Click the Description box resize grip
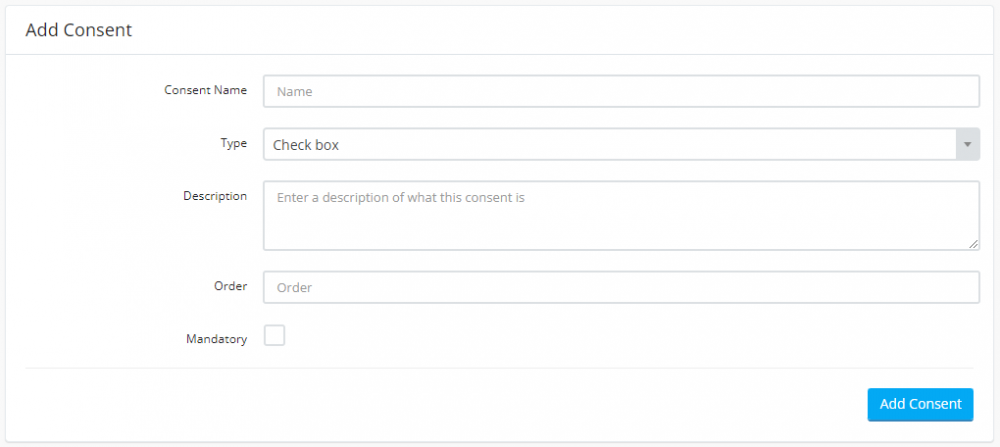 point(973,244)
